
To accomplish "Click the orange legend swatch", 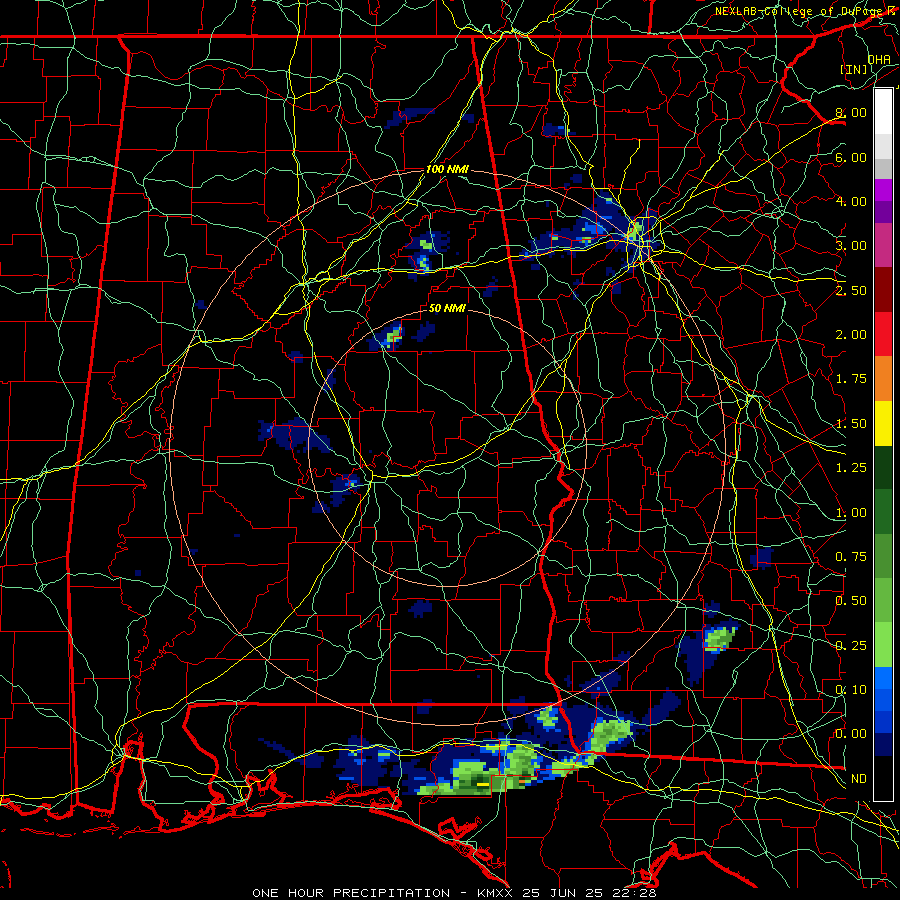I will tap(883, 379).
